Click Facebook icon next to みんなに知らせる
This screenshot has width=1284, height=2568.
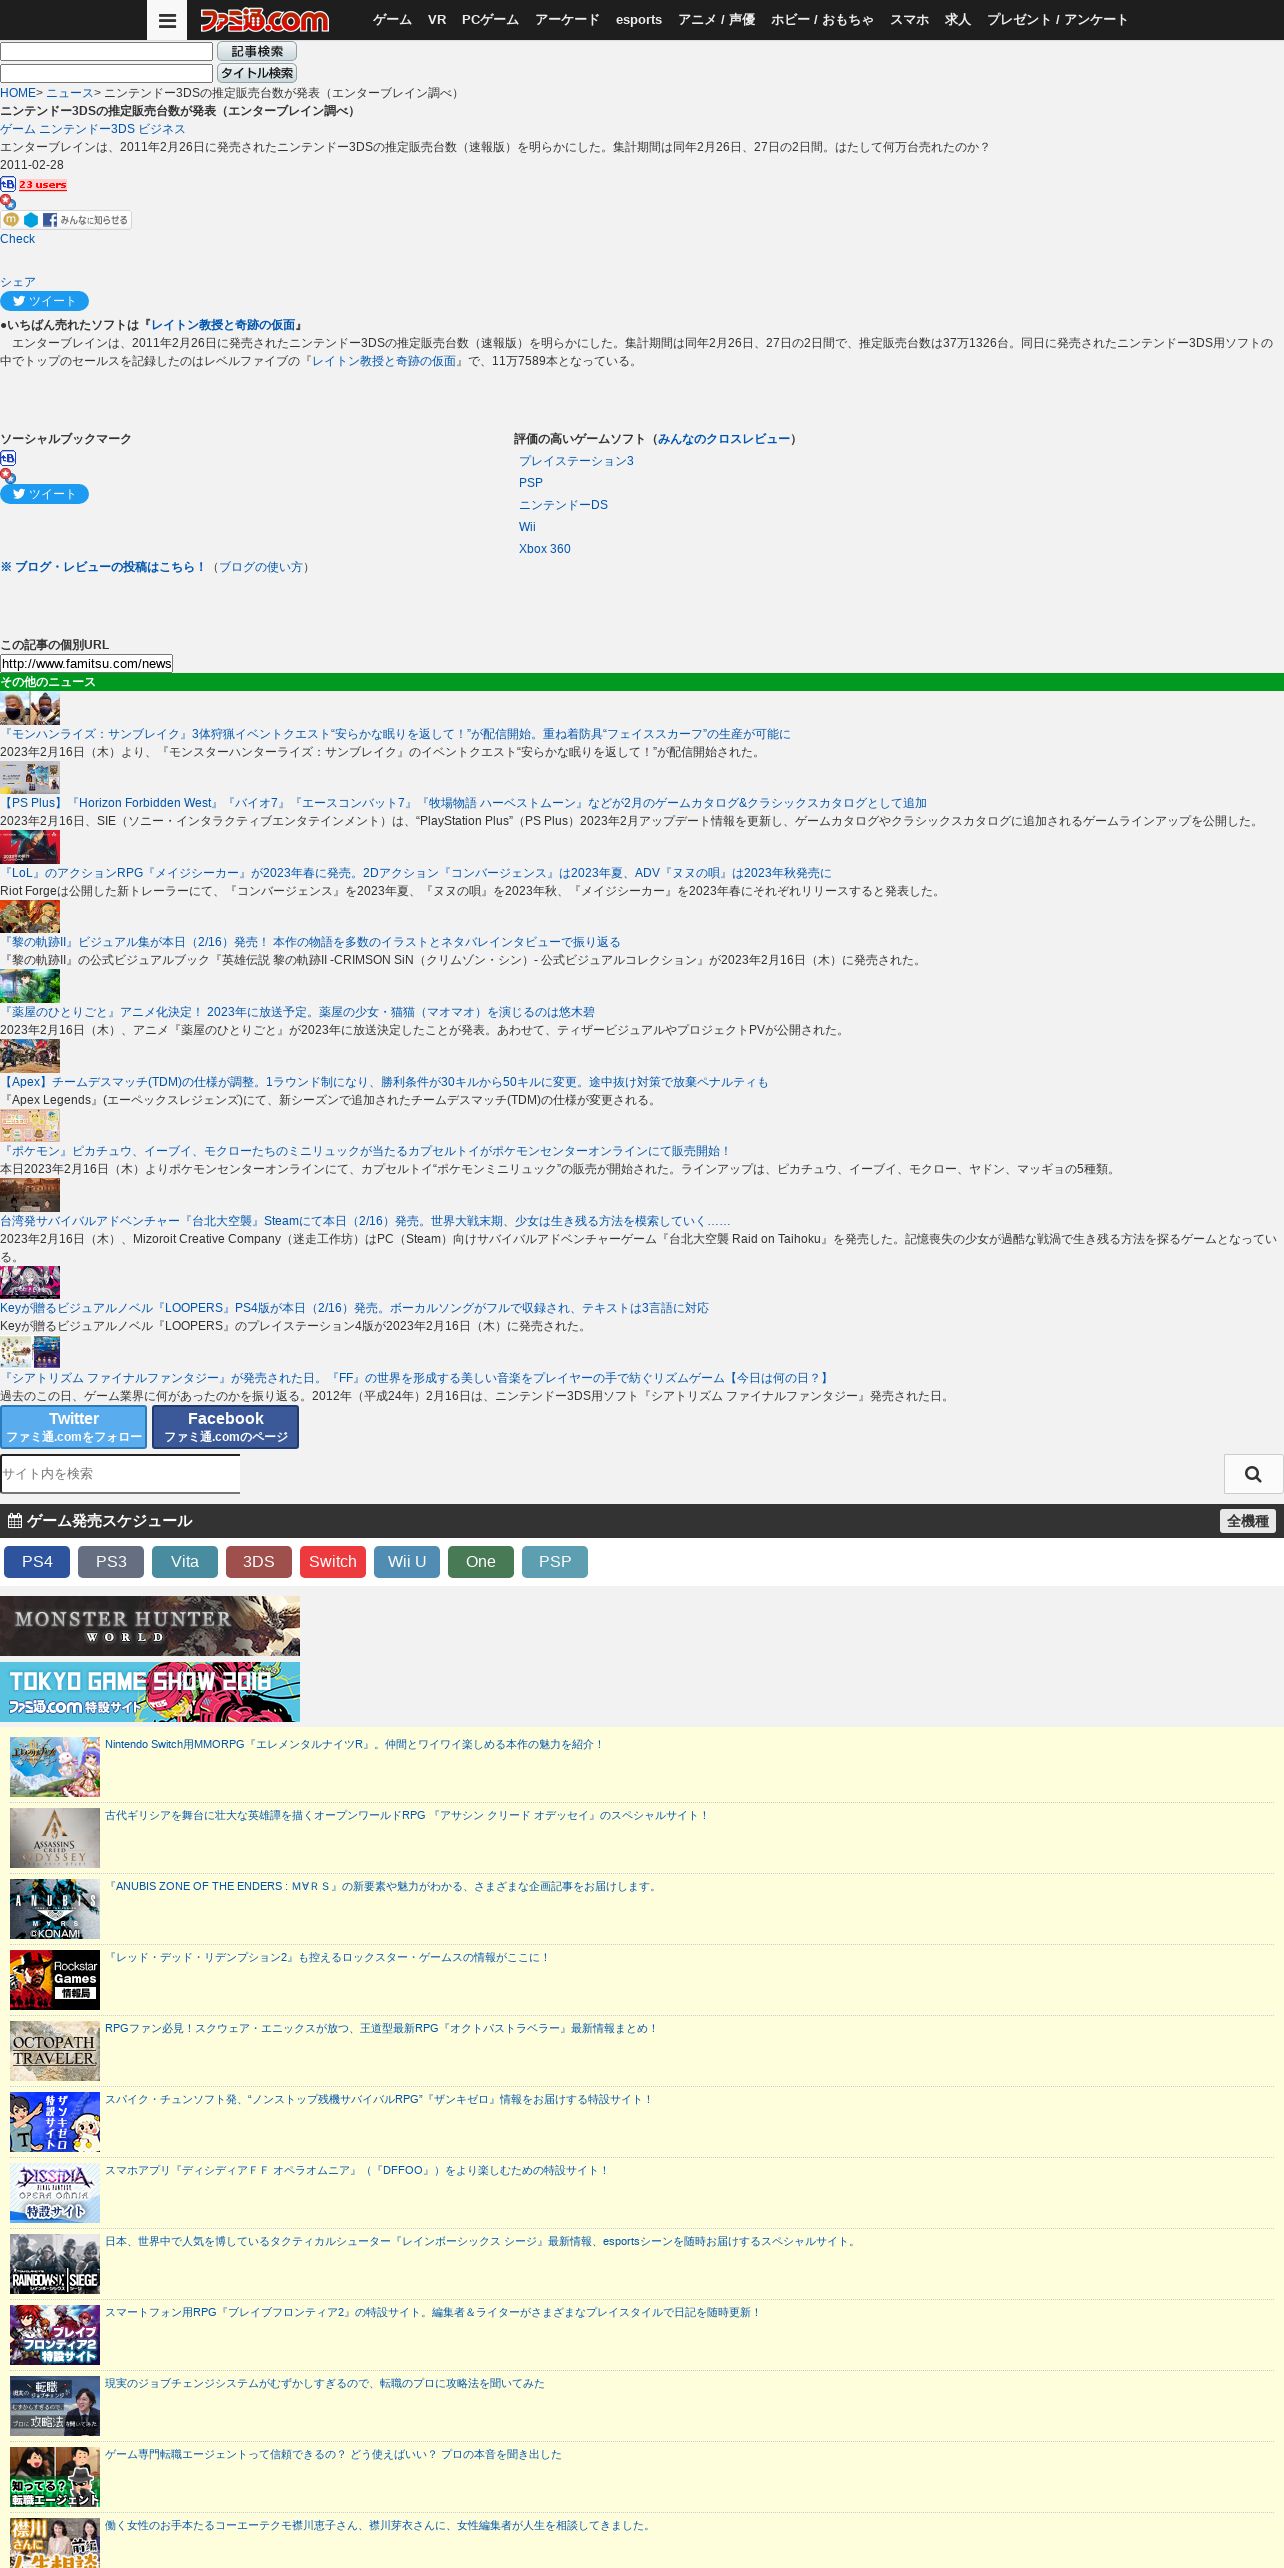[50, 220]
